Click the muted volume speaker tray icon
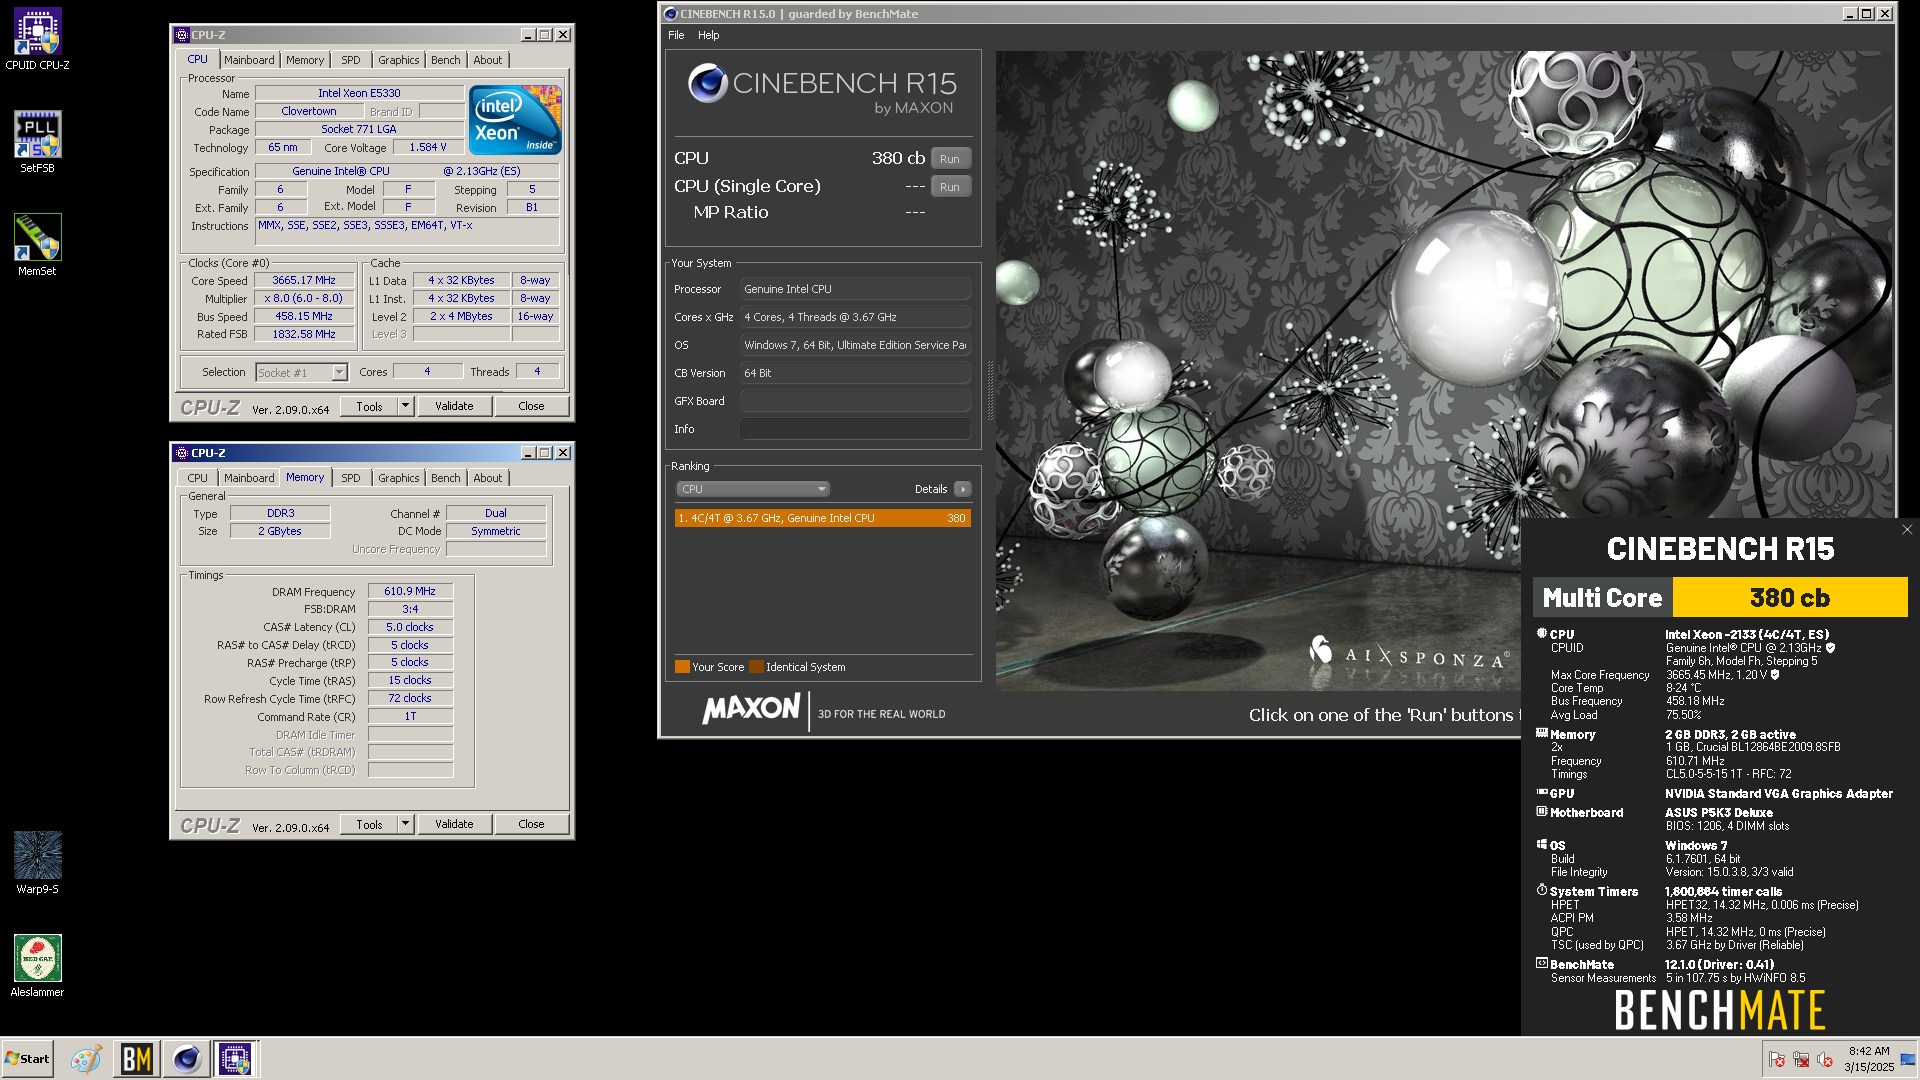This screenshot has height=1080, width=1920. coord(1825,1060)
